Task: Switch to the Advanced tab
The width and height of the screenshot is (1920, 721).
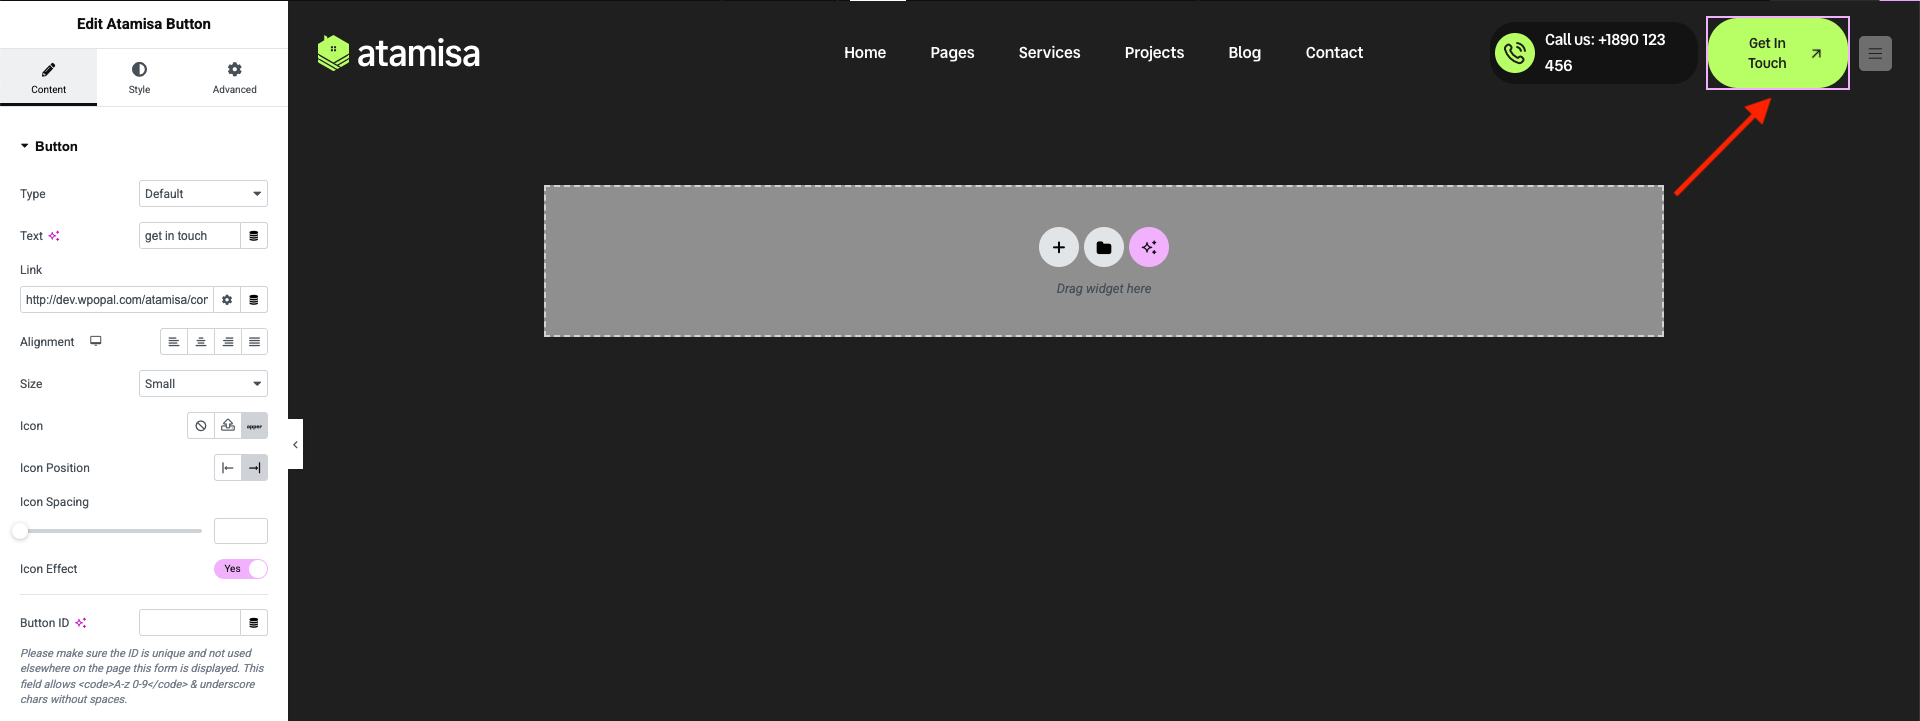Action: (x=234, y=77)
